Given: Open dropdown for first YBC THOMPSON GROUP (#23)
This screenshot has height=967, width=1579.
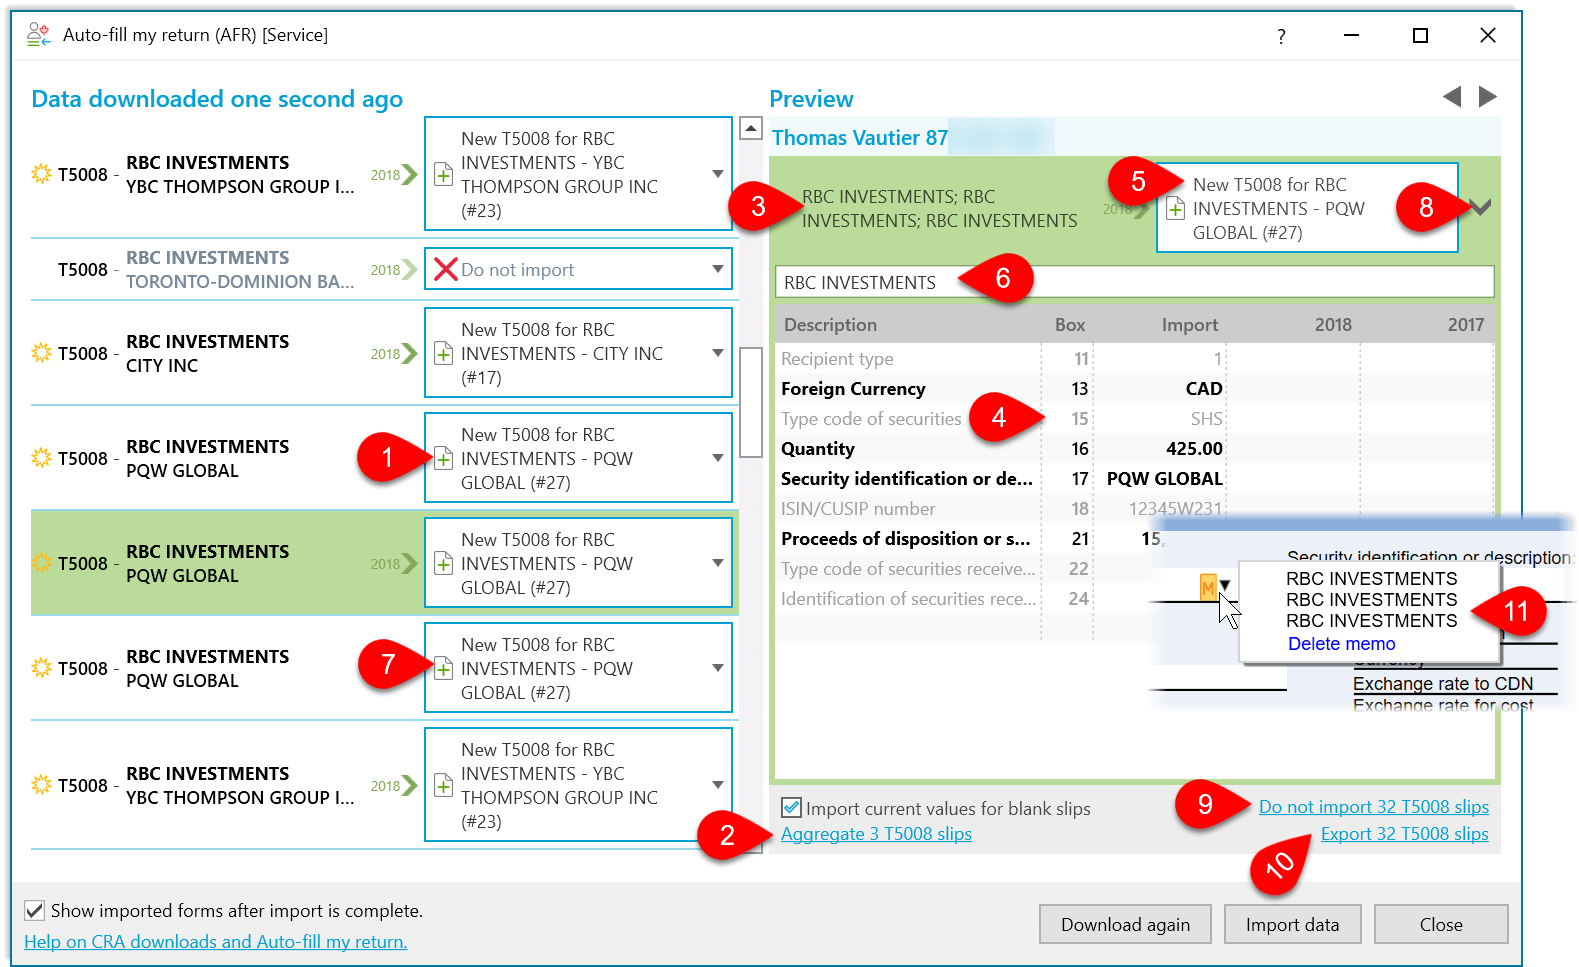Looking at the screenshot, I should [718, 174].
